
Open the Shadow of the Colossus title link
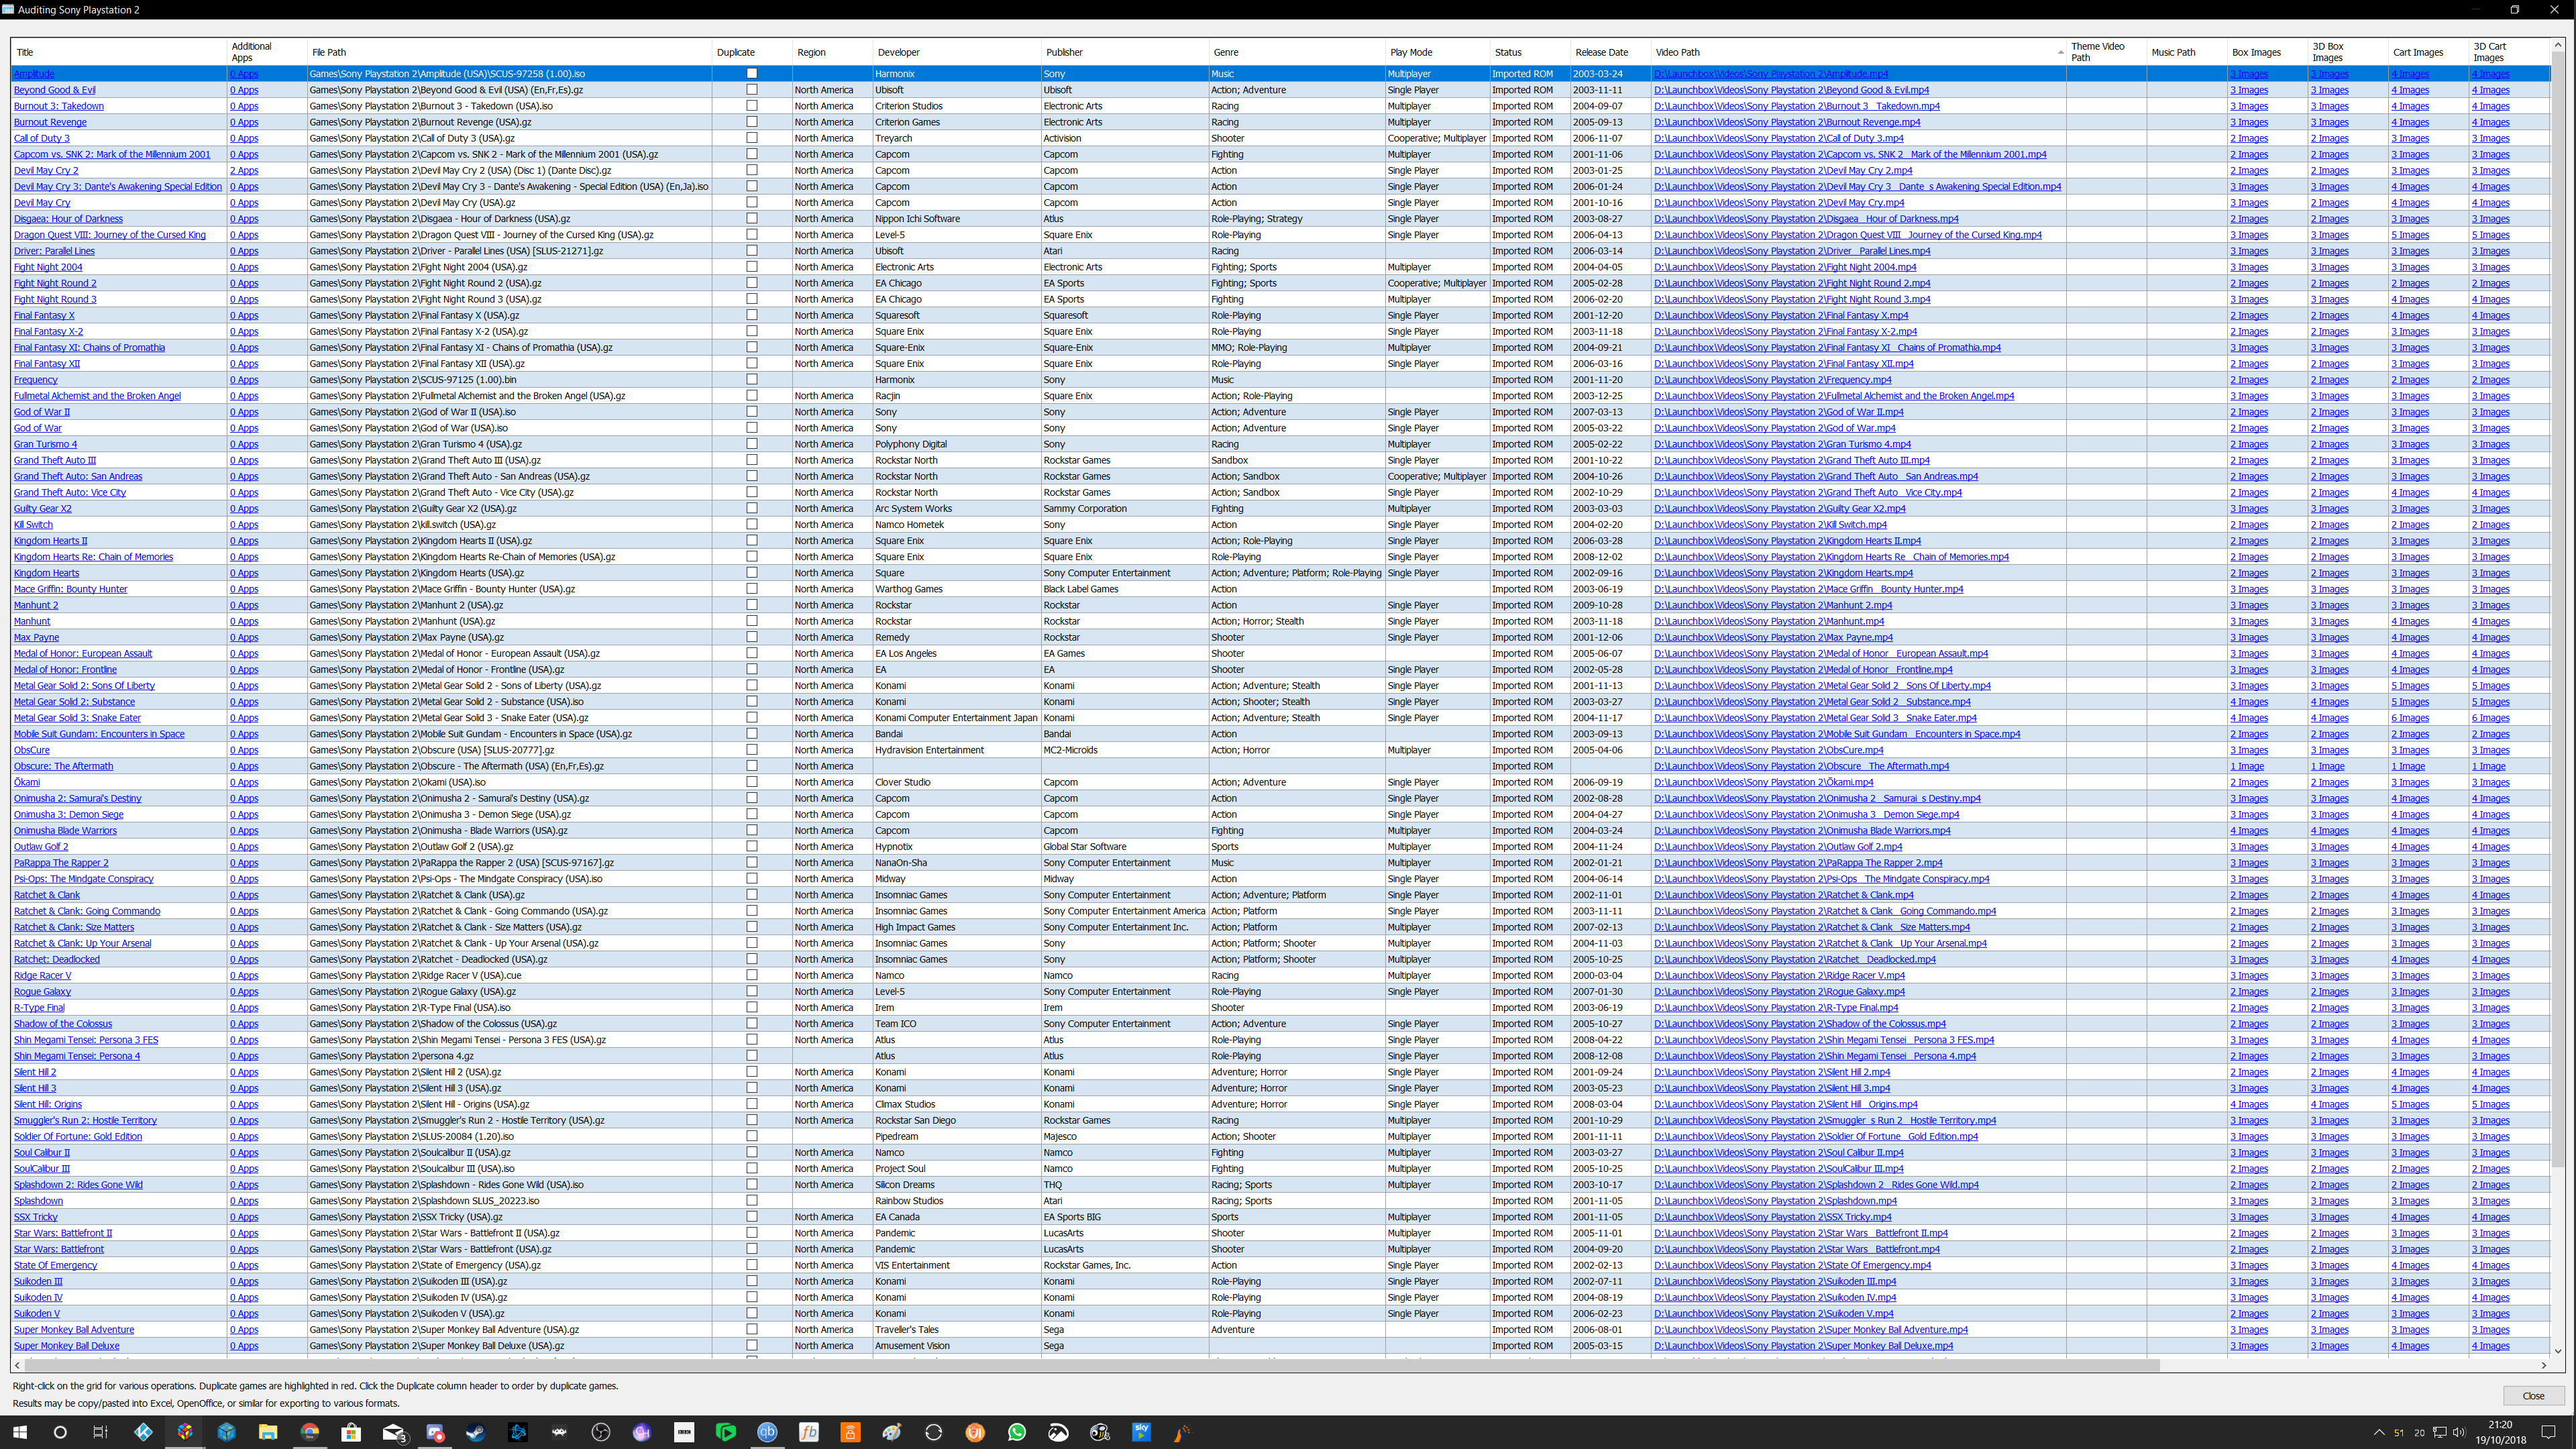click(x=63, y=1024)
